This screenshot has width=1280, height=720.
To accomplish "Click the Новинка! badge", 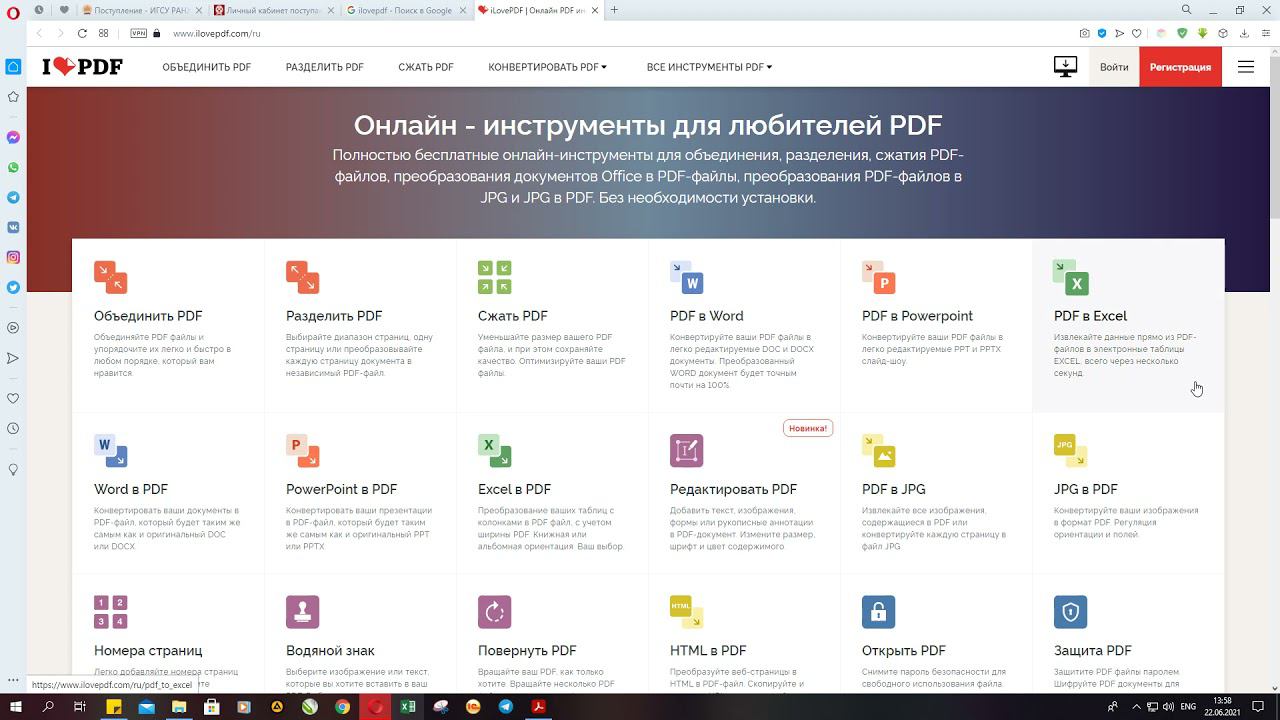I will point(808,428).
